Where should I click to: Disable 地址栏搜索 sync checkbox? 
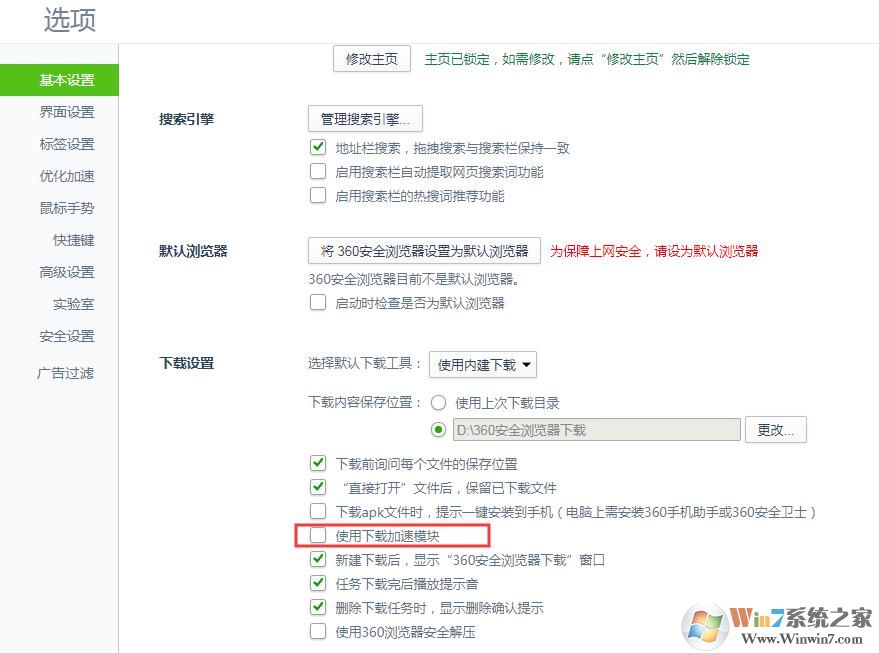coord(320,147)
